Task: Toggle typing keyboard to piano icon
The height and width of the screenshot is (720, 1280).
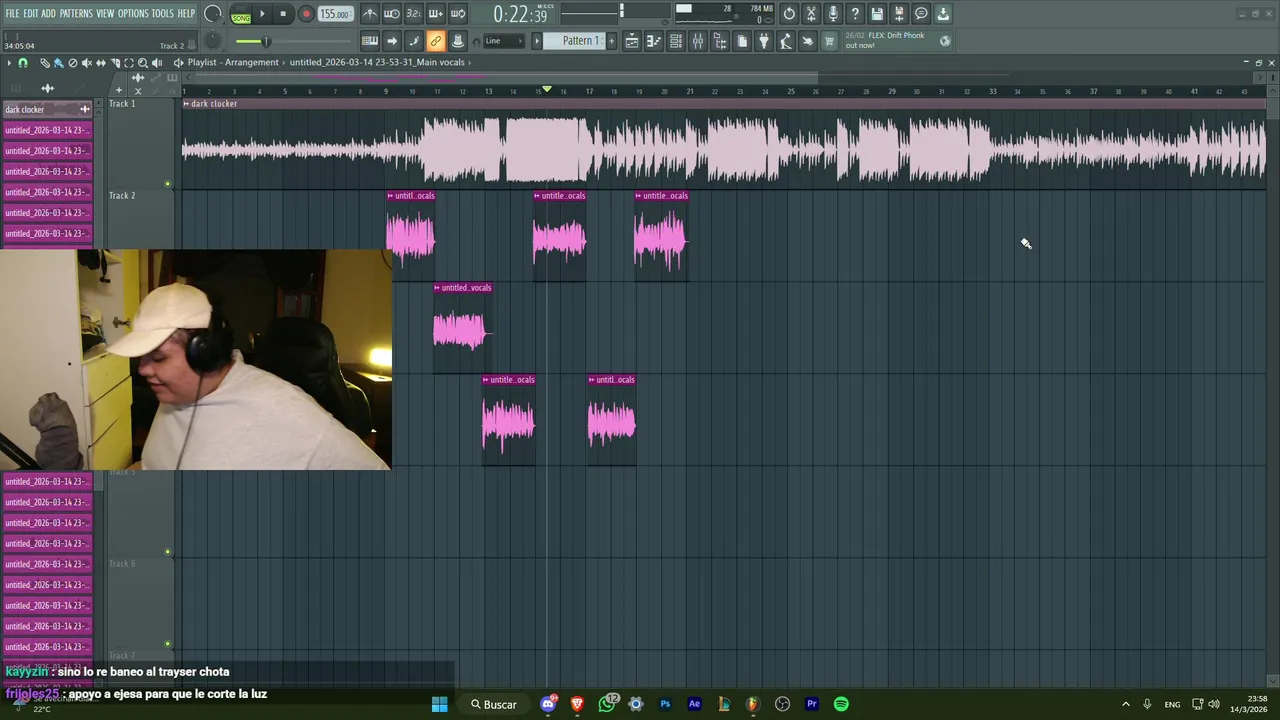Action: [370, 41]
